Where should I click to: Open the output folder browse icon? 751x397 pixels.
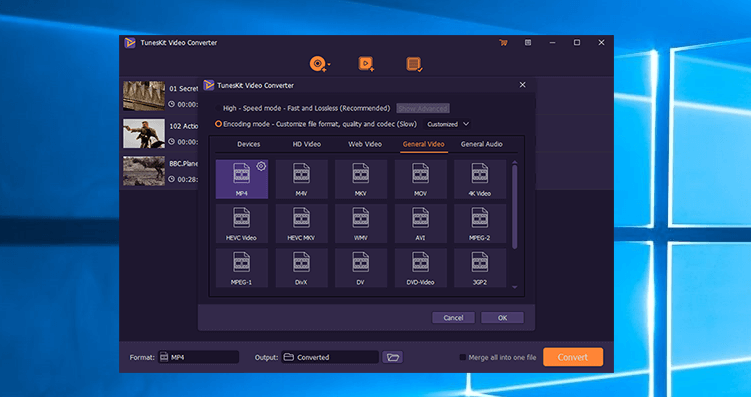[x=392, y=357]
